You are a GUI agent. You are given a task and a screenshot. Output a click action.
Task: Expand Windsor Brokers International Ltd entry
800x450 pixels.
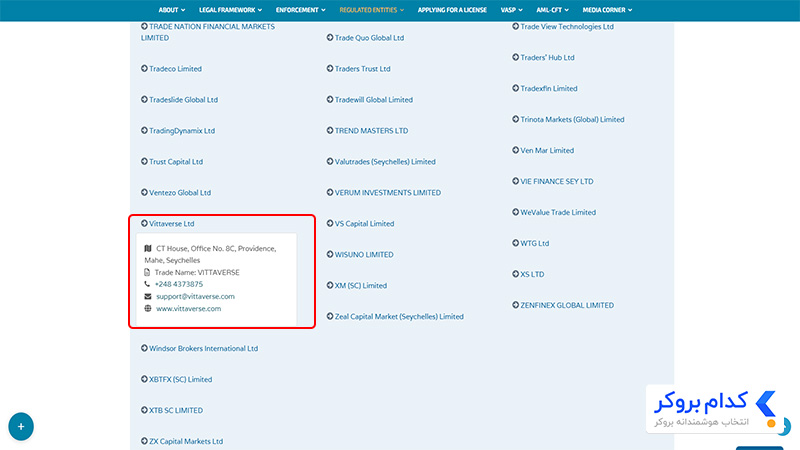[199, 348]
